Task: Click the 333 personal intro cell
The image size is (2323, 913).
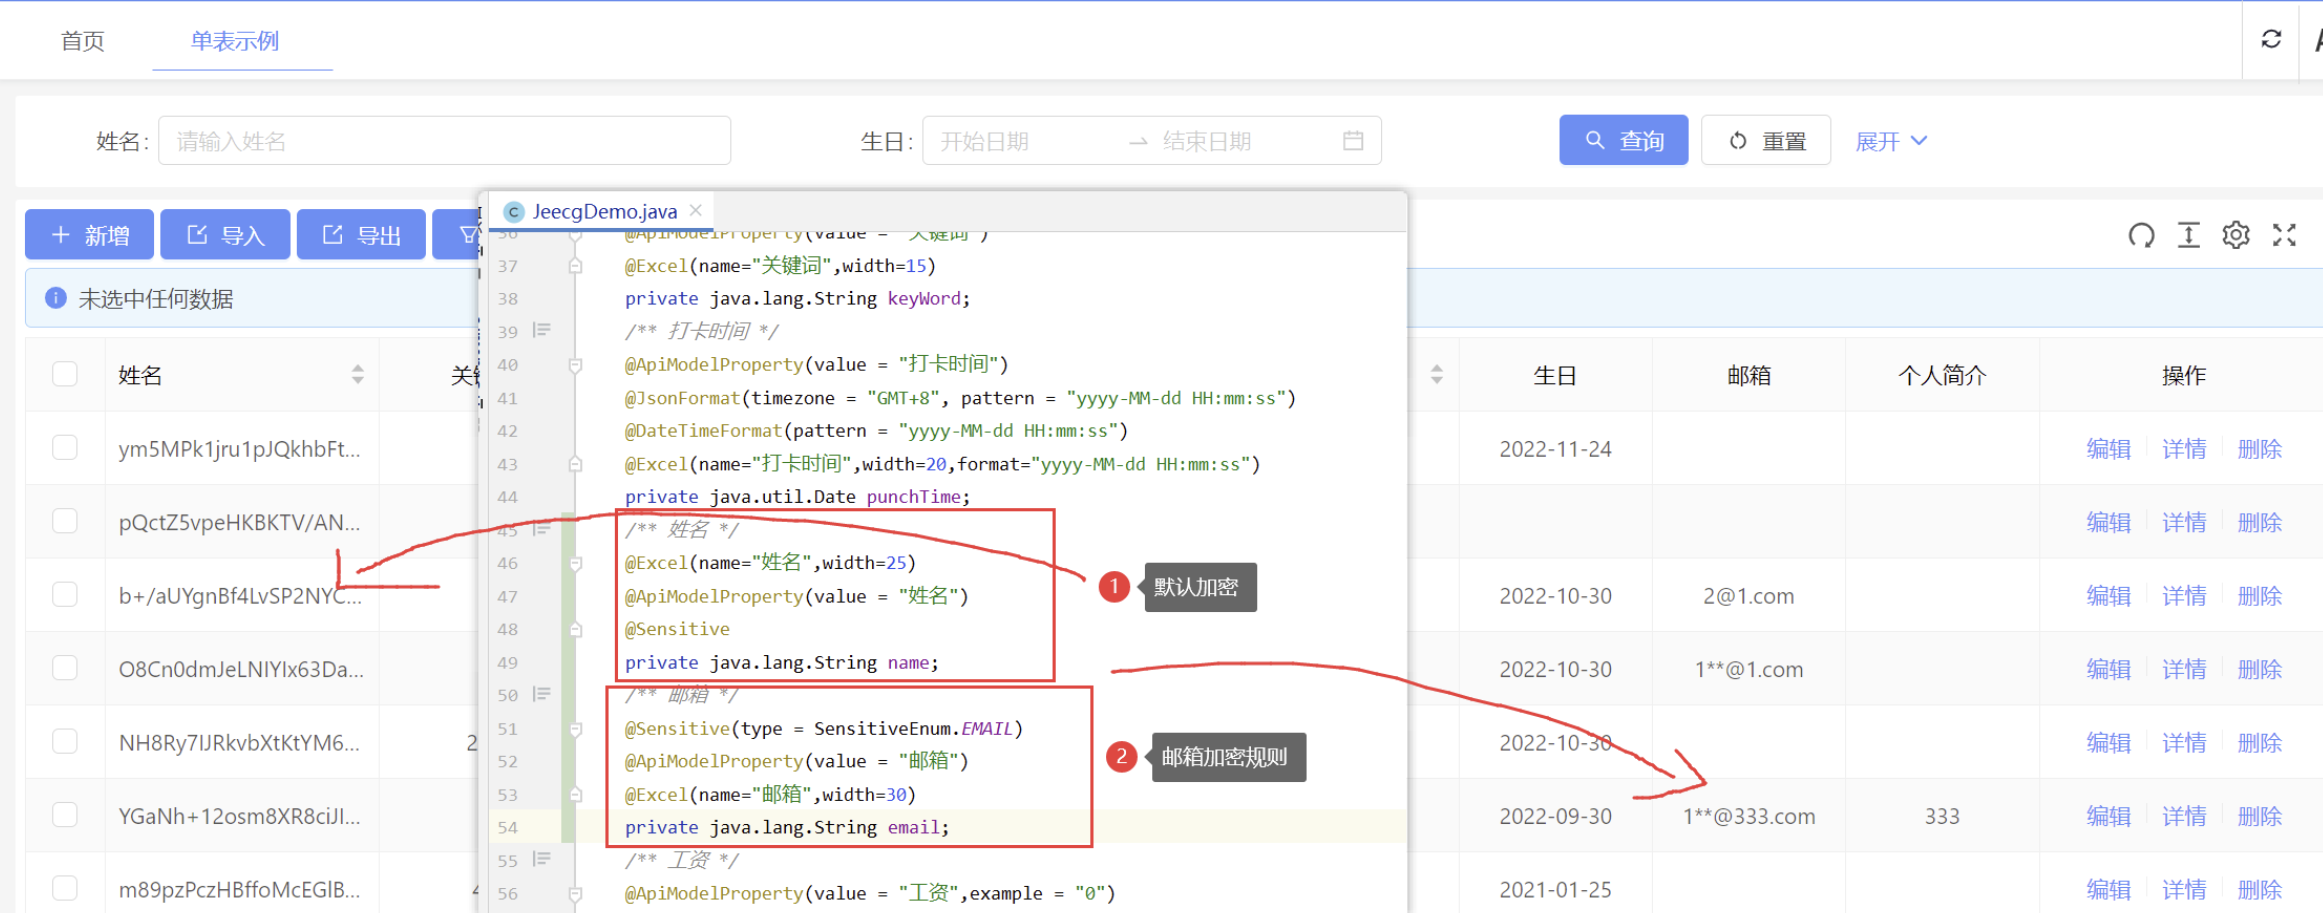Action: (x=1942, y=817)
